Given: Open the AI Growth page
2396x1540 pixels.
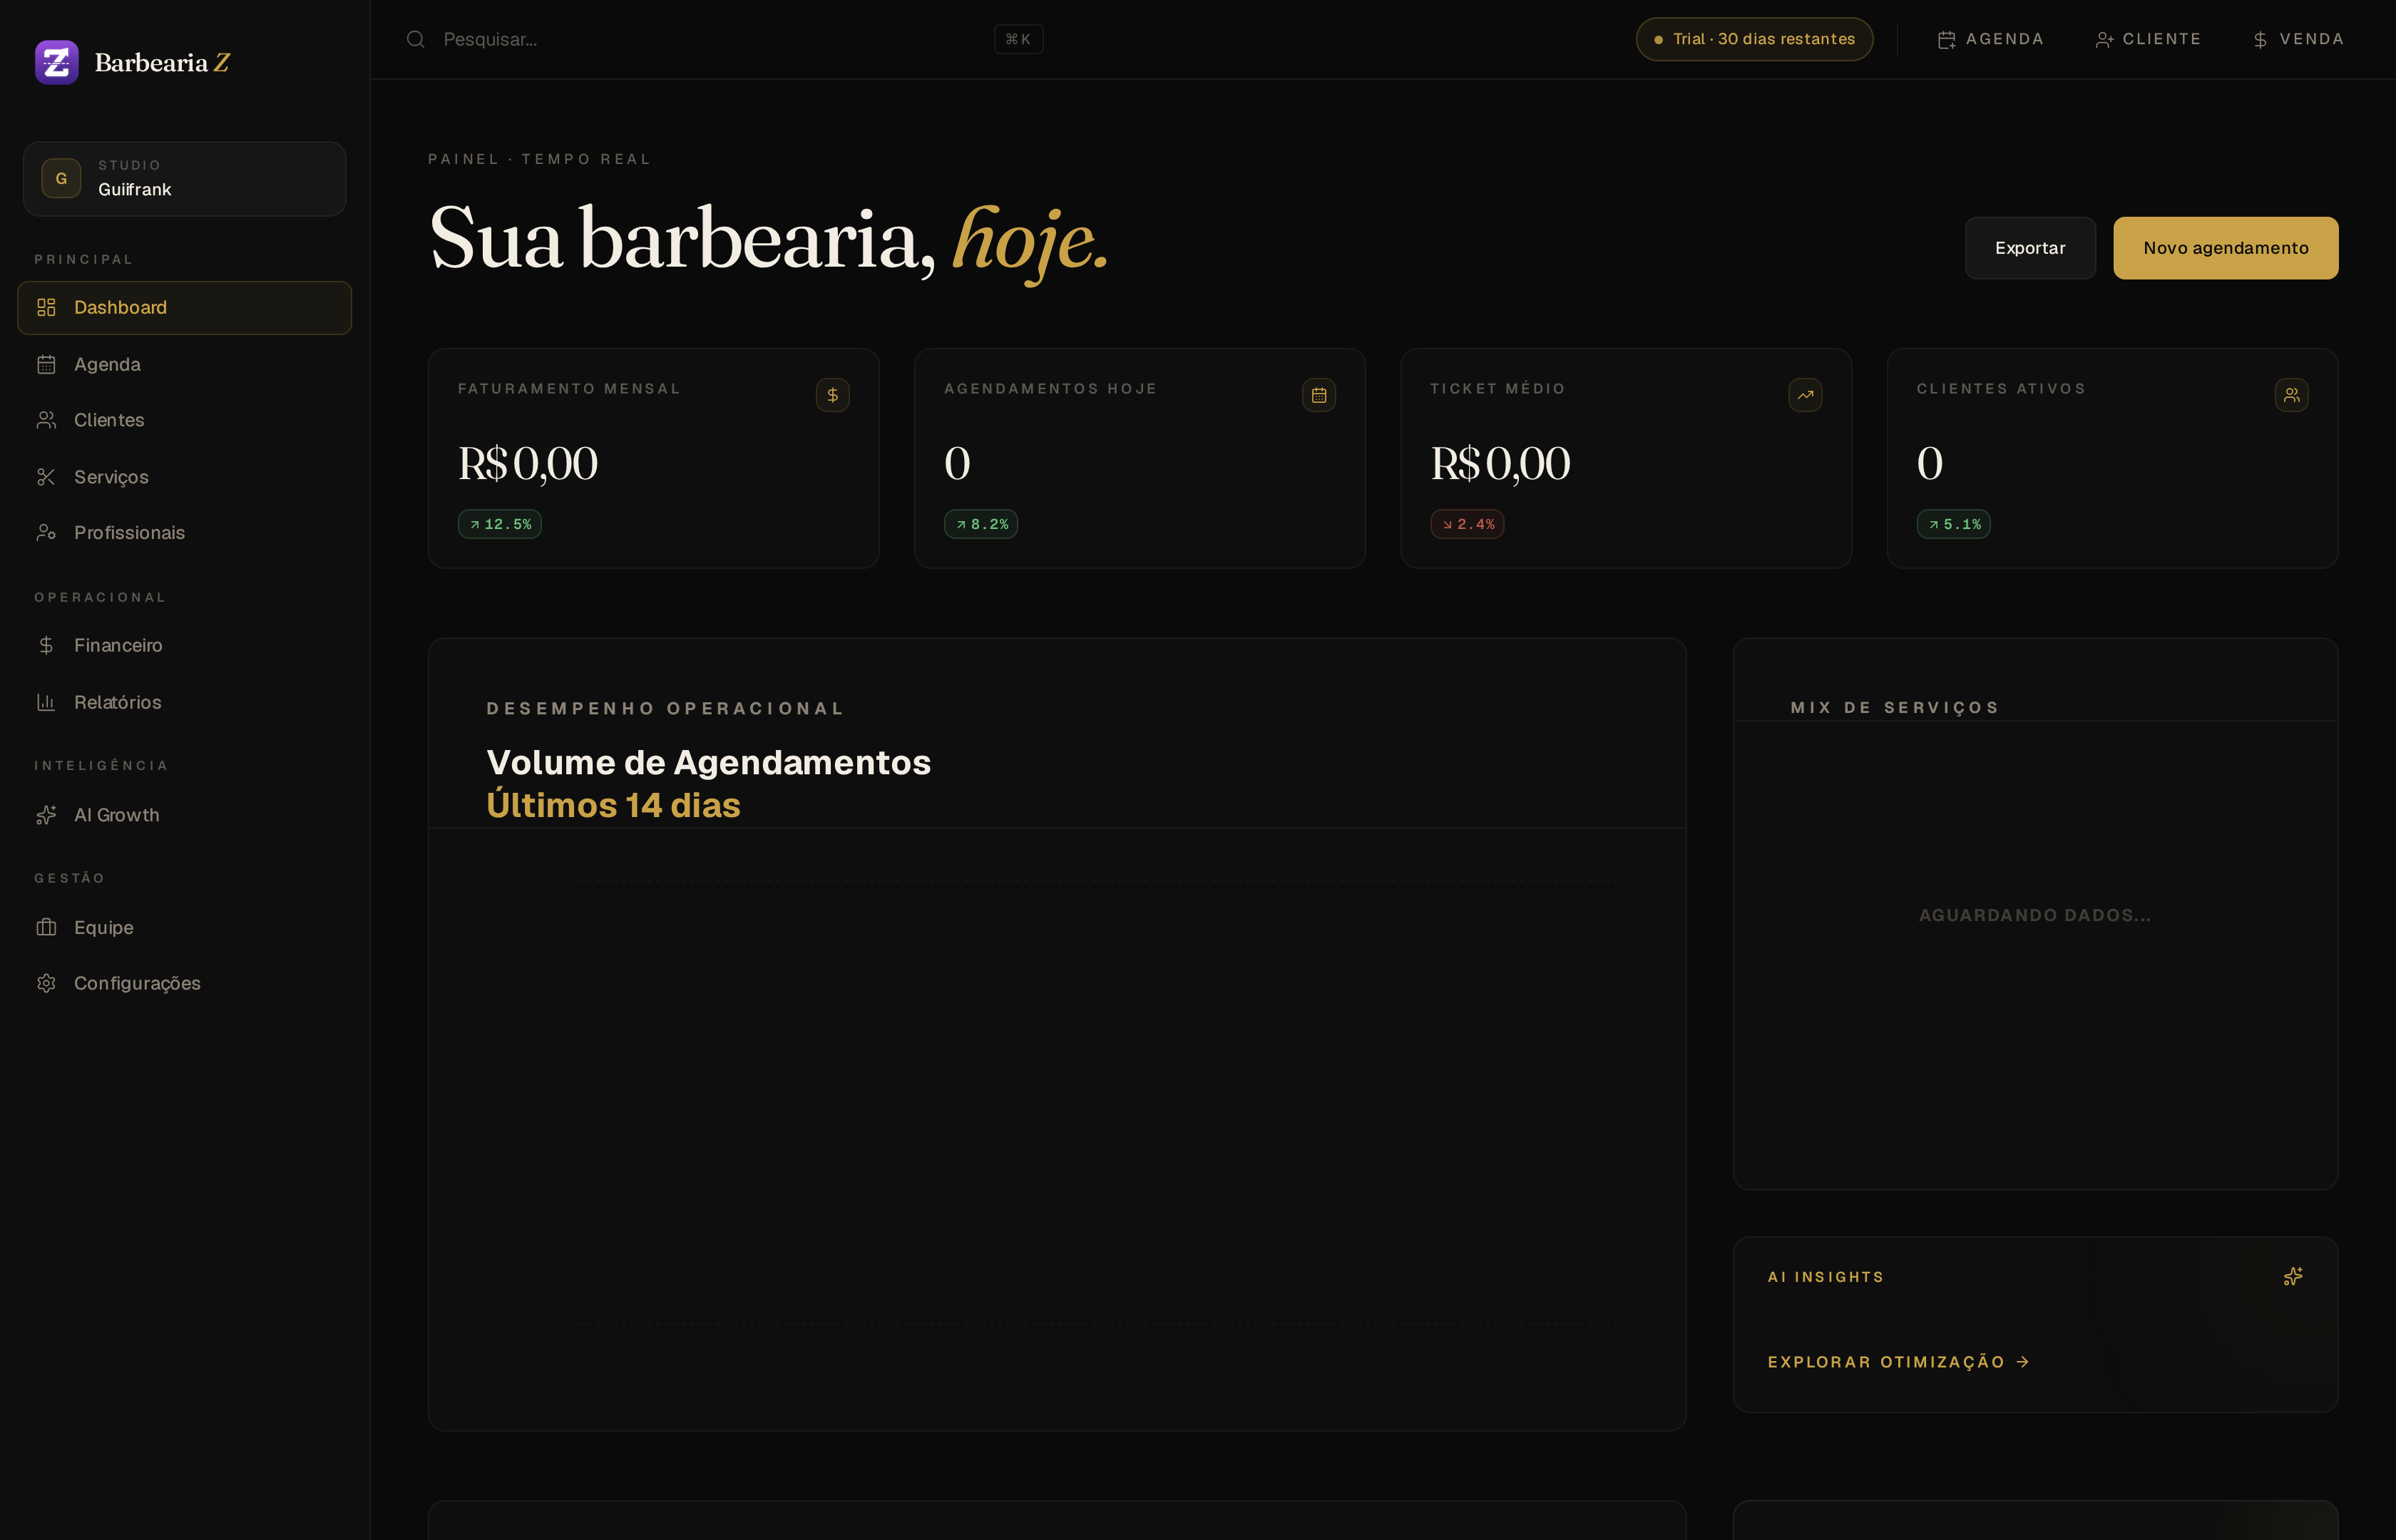Looking at the screenshot, I should pyautogui.click(x=185, y=815).
